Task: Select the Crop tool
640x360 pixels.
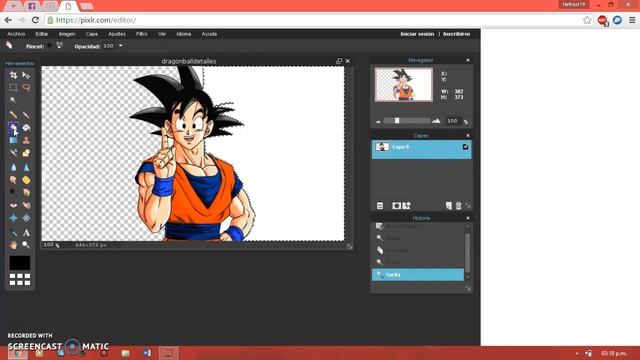Action: [x=13, y=75]
